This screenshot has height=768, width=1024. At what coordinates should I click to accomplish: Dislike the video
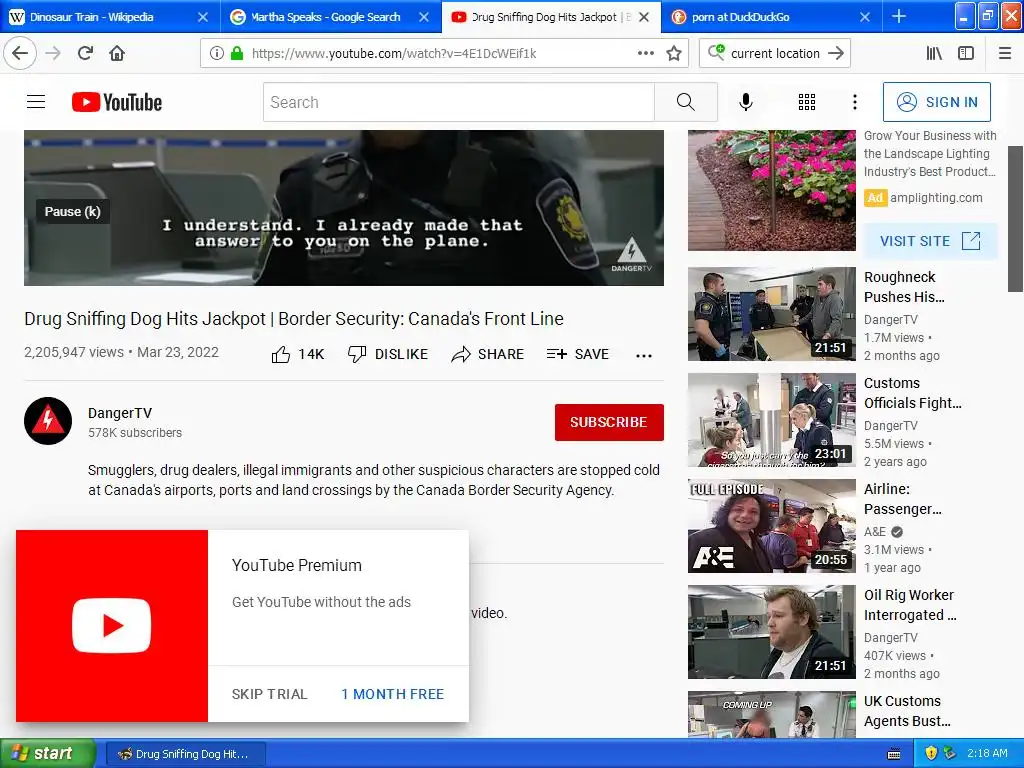click(387, 354)
